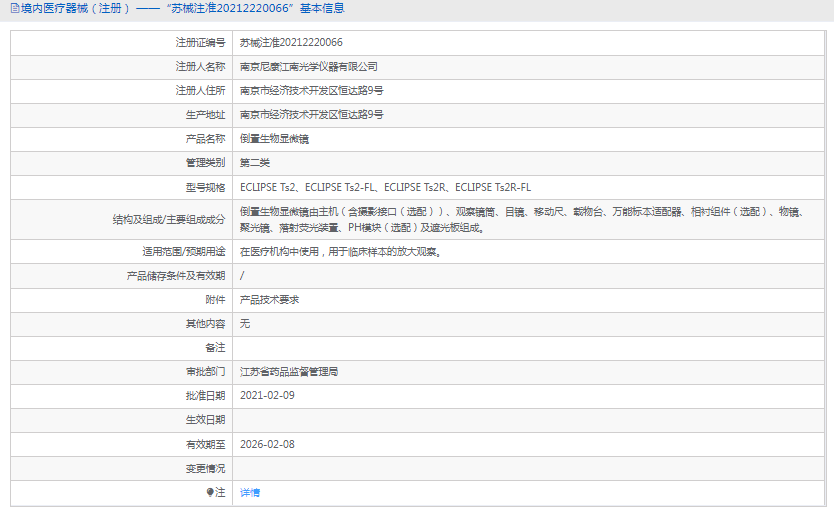This screenshot has width=834, height=508.
Task: Select the 产品技术要求 attachment text
Action: (x=269, y=300)
